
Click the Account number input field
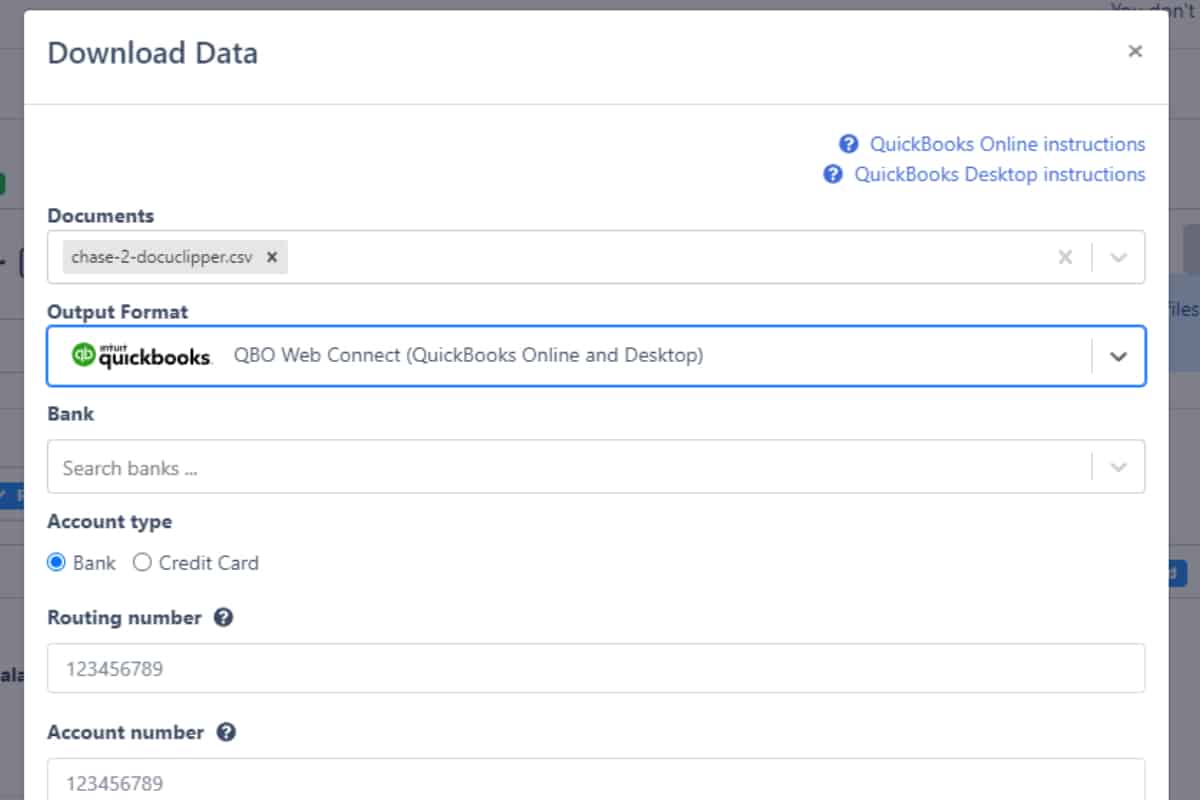(596, 781)
